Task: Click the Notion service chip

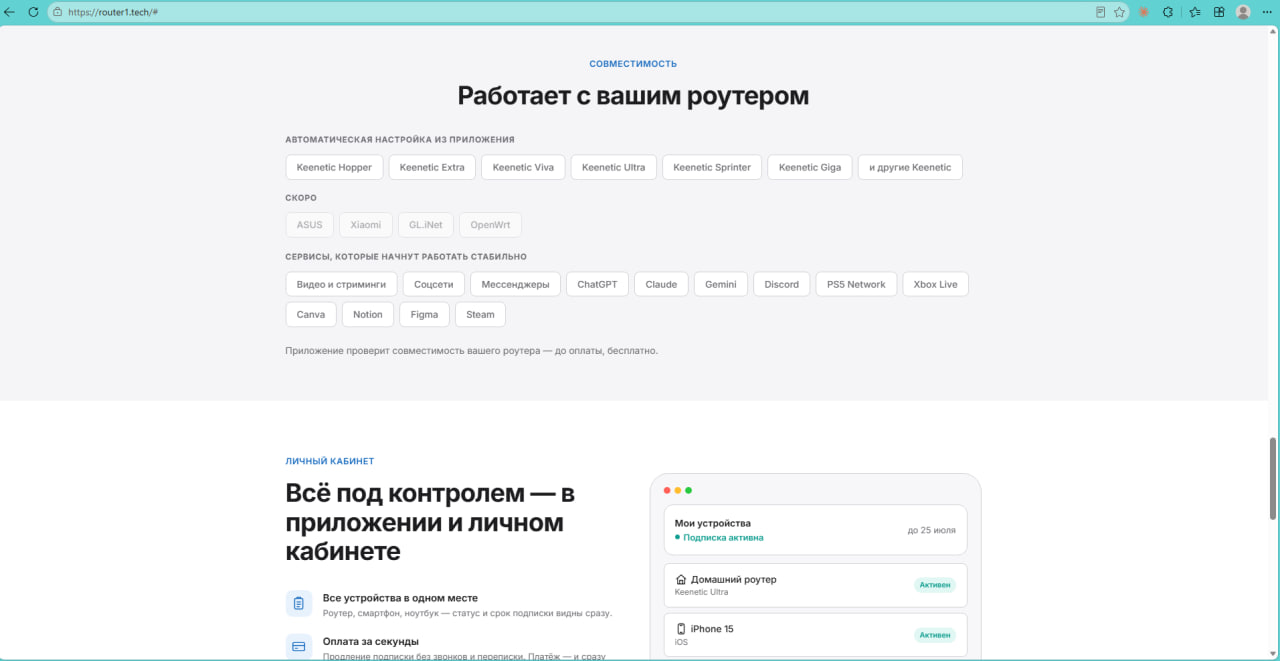Action: click(368, 314)
